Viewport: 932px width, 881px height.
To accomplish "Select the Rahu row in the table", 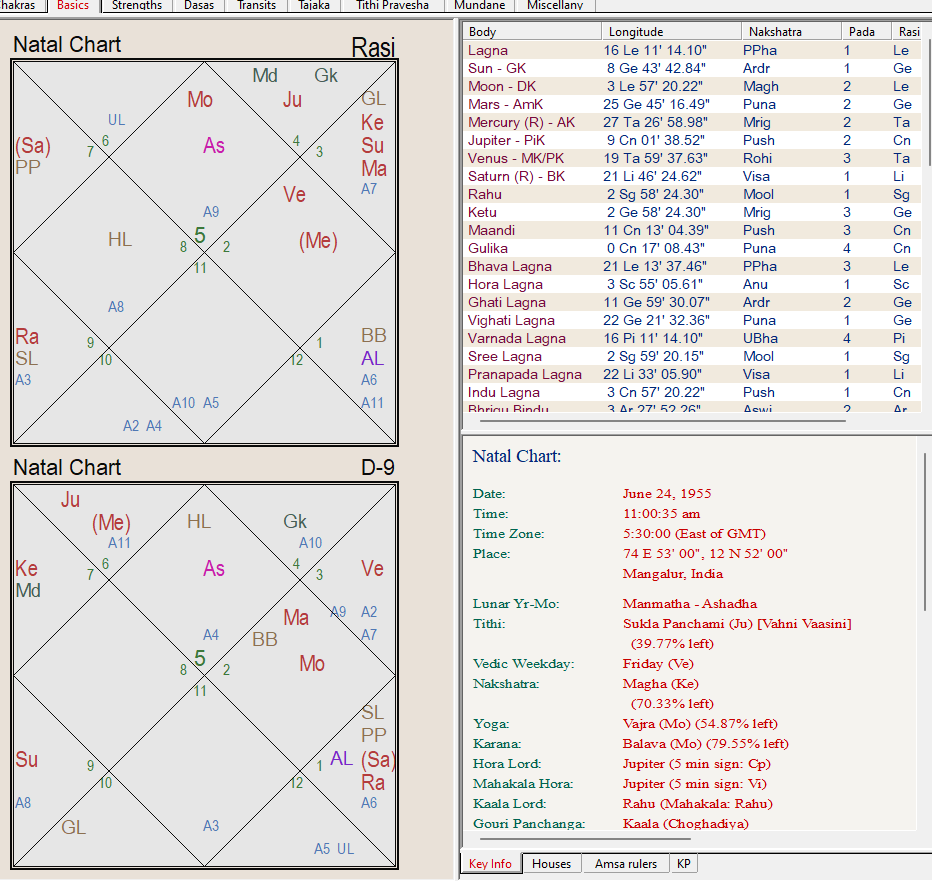I will point(692,194).
